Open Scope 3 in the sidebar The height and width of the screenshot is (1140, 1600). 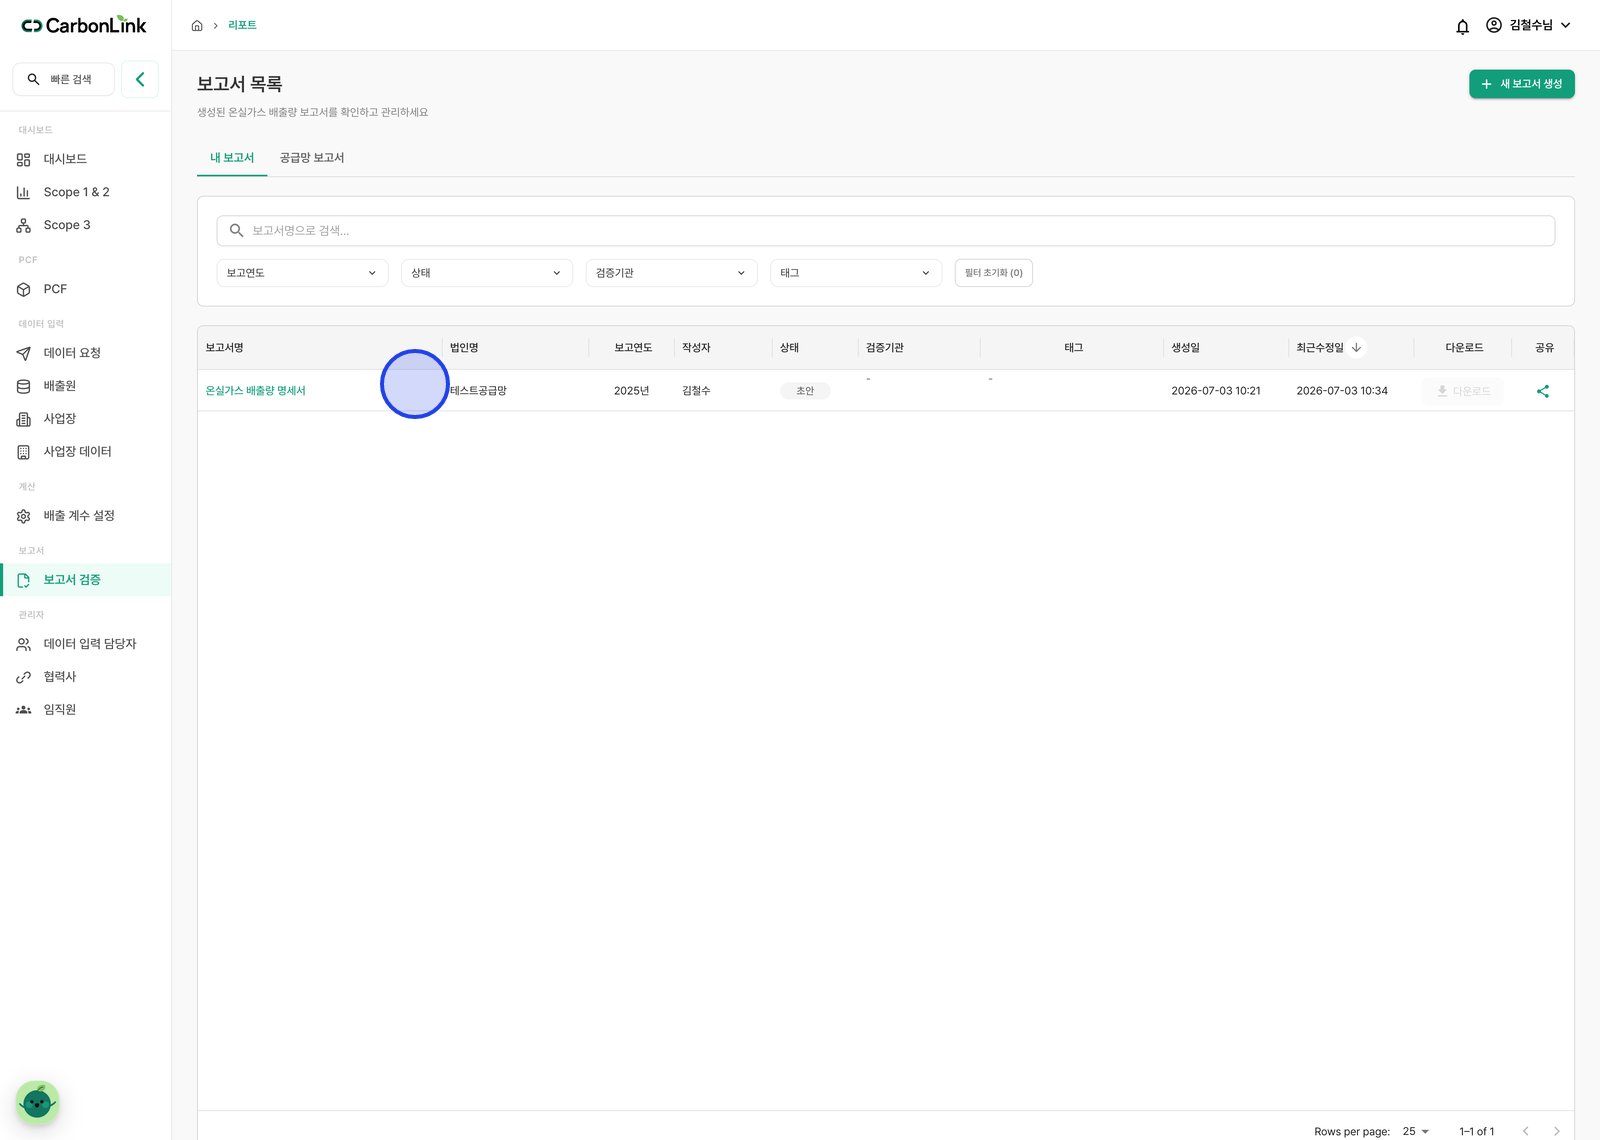tap(66, 225)
